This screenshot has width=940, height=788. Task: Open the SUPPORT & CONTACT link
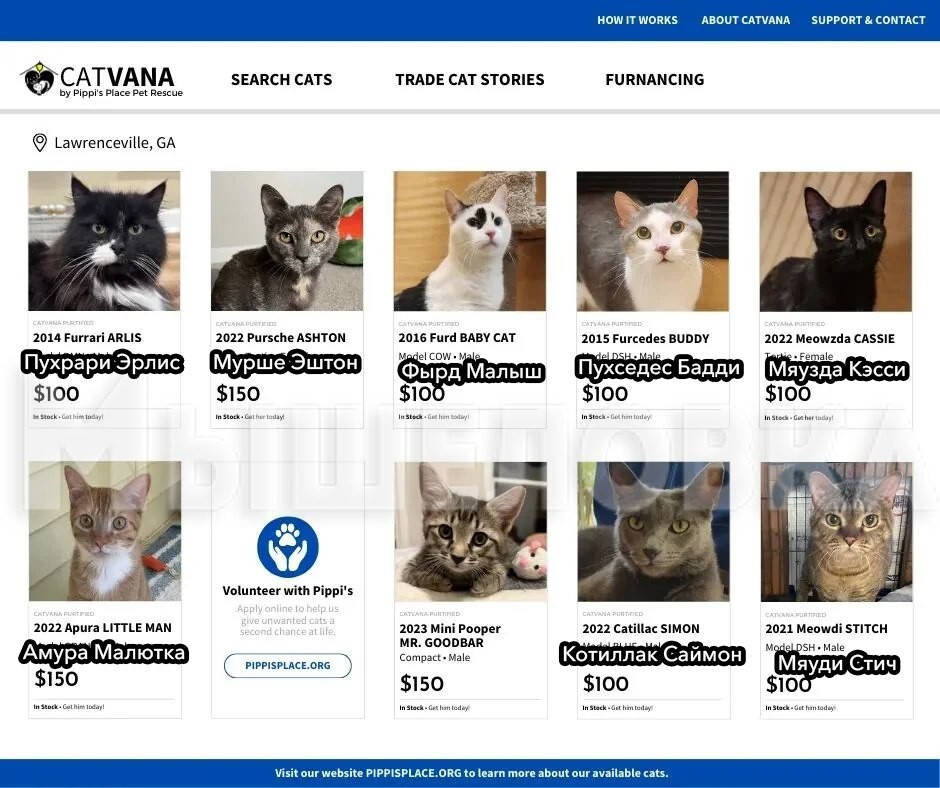point(868,20)
